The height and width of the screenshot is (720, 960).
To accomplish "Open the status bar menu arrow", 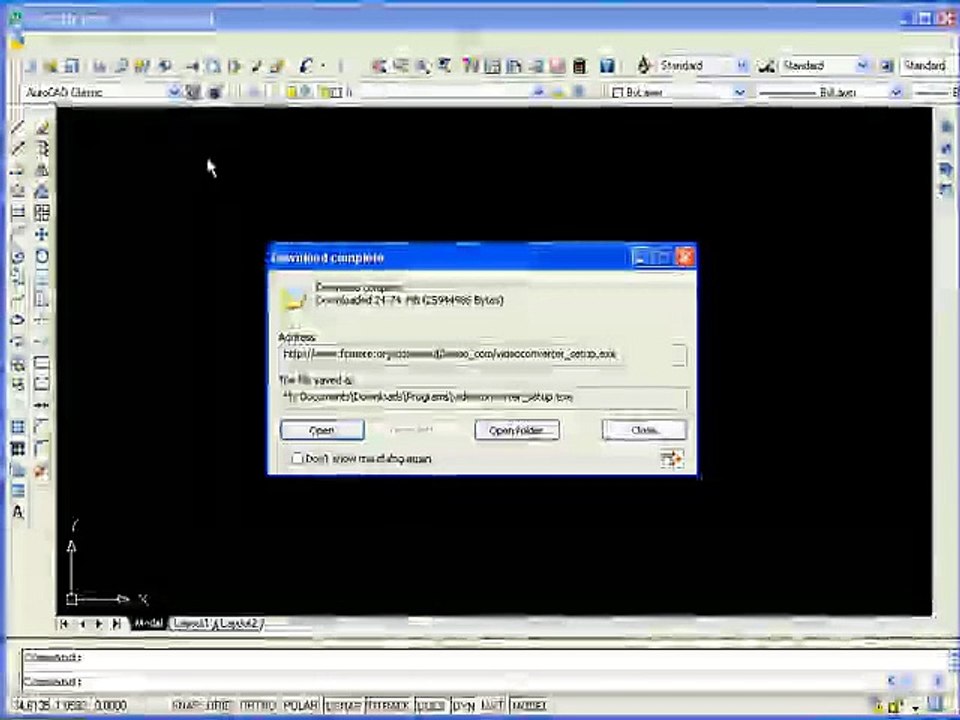I will point(915,707).
